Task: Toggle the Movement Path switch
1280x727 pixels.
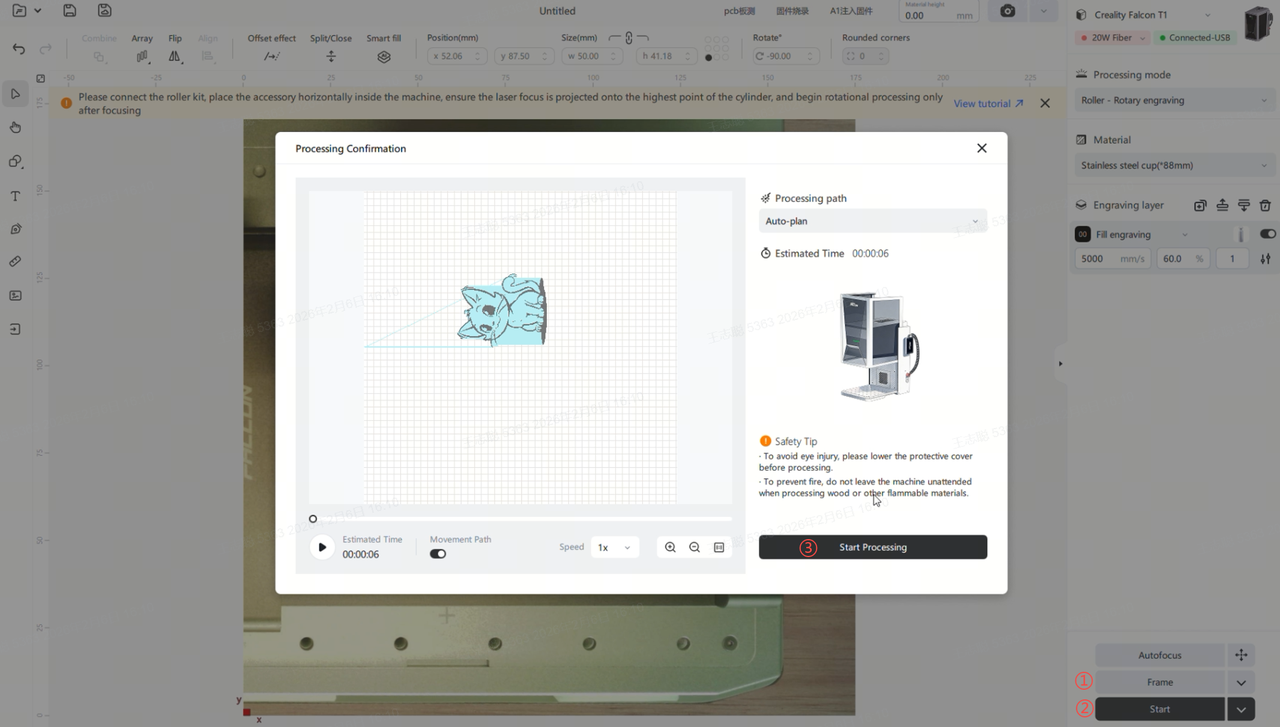Action: [438, 554]
